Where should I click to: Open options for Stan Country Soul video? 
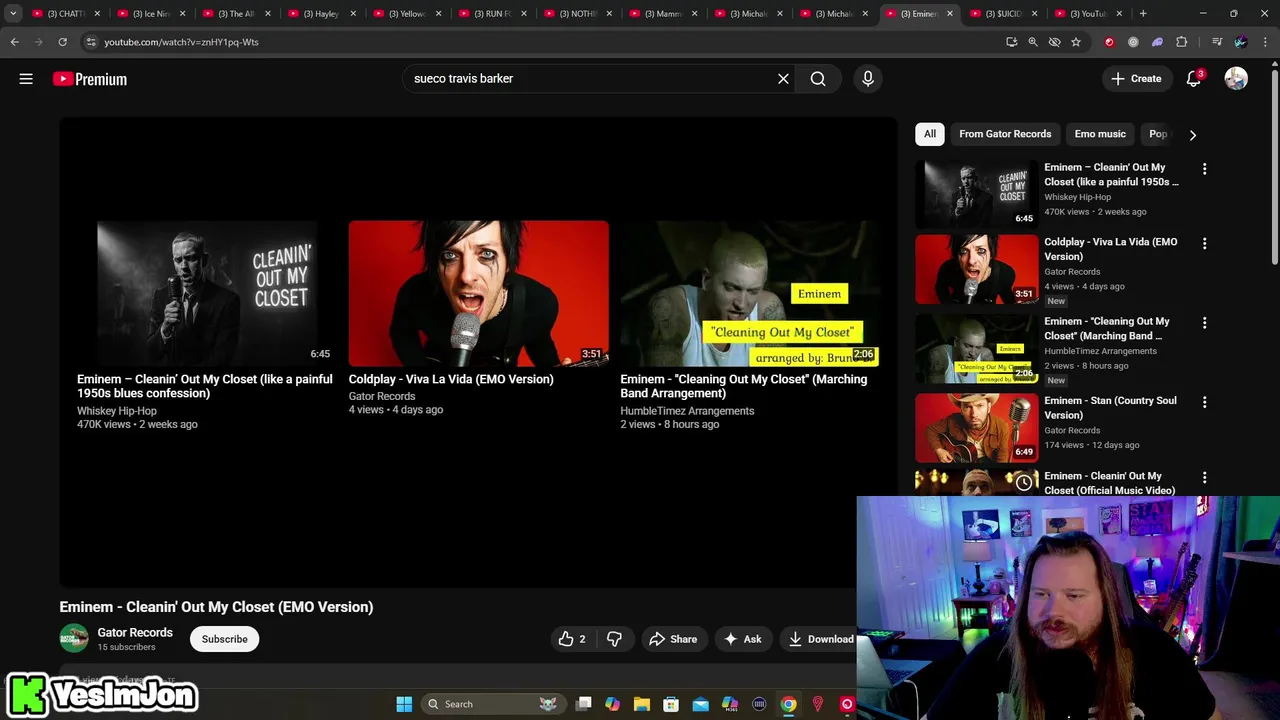tap(1204, 402)
